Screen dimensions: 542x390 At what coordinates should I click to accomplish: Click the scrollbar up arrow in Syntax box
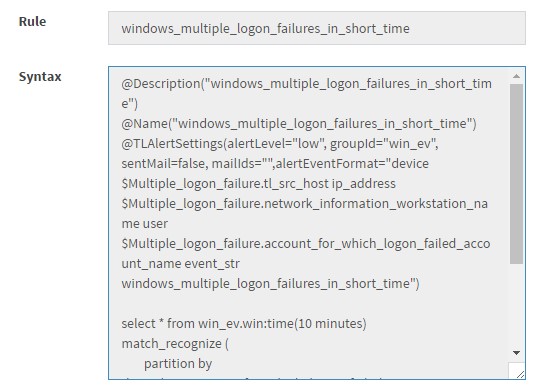[x=516, y=76]
